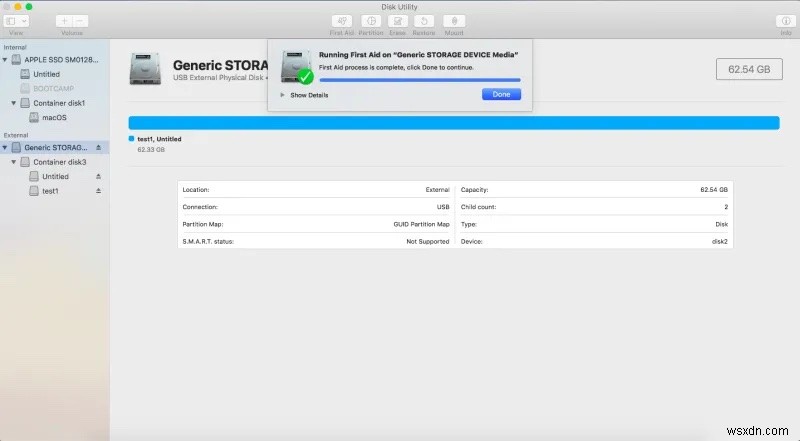Click the macOS volume disk icon
Image resolution: width=800 pixels, height=441 pixels.
pos(34,117)
